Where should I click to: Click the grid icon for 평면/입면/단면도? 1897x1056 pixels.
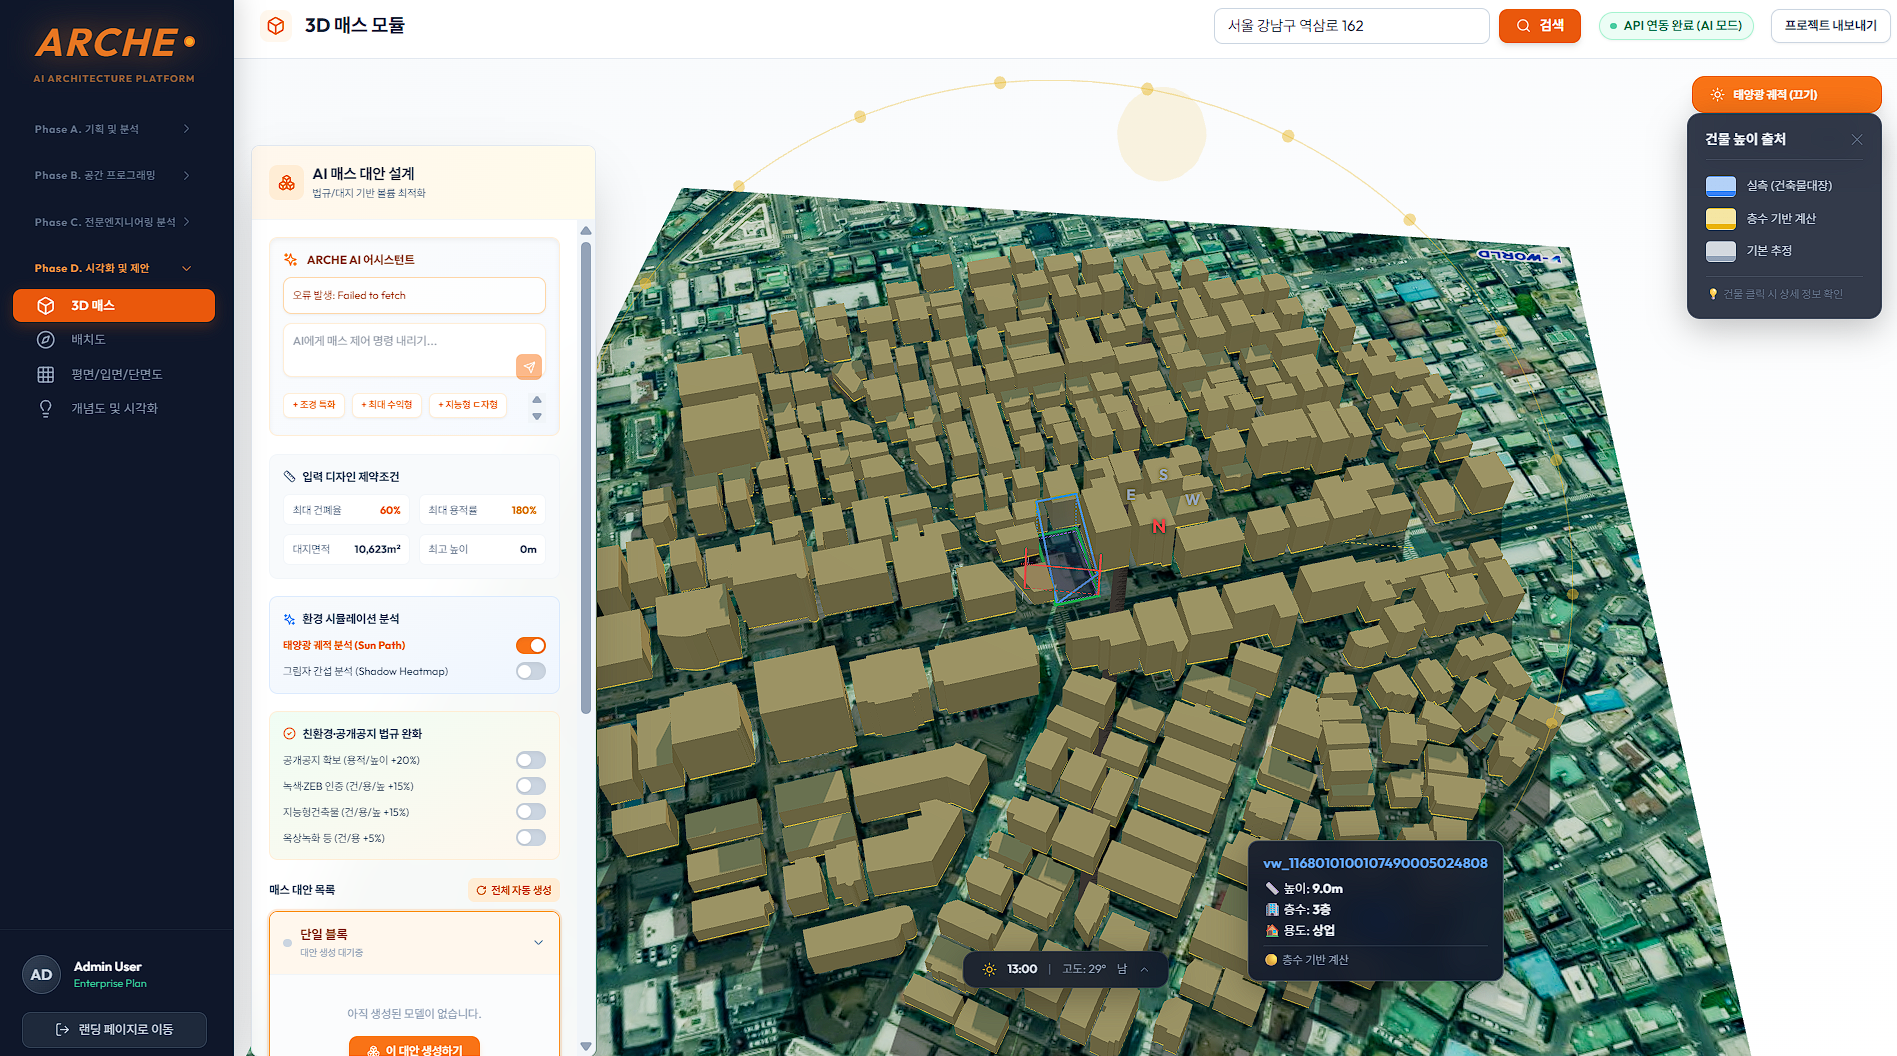pos(46,375)
